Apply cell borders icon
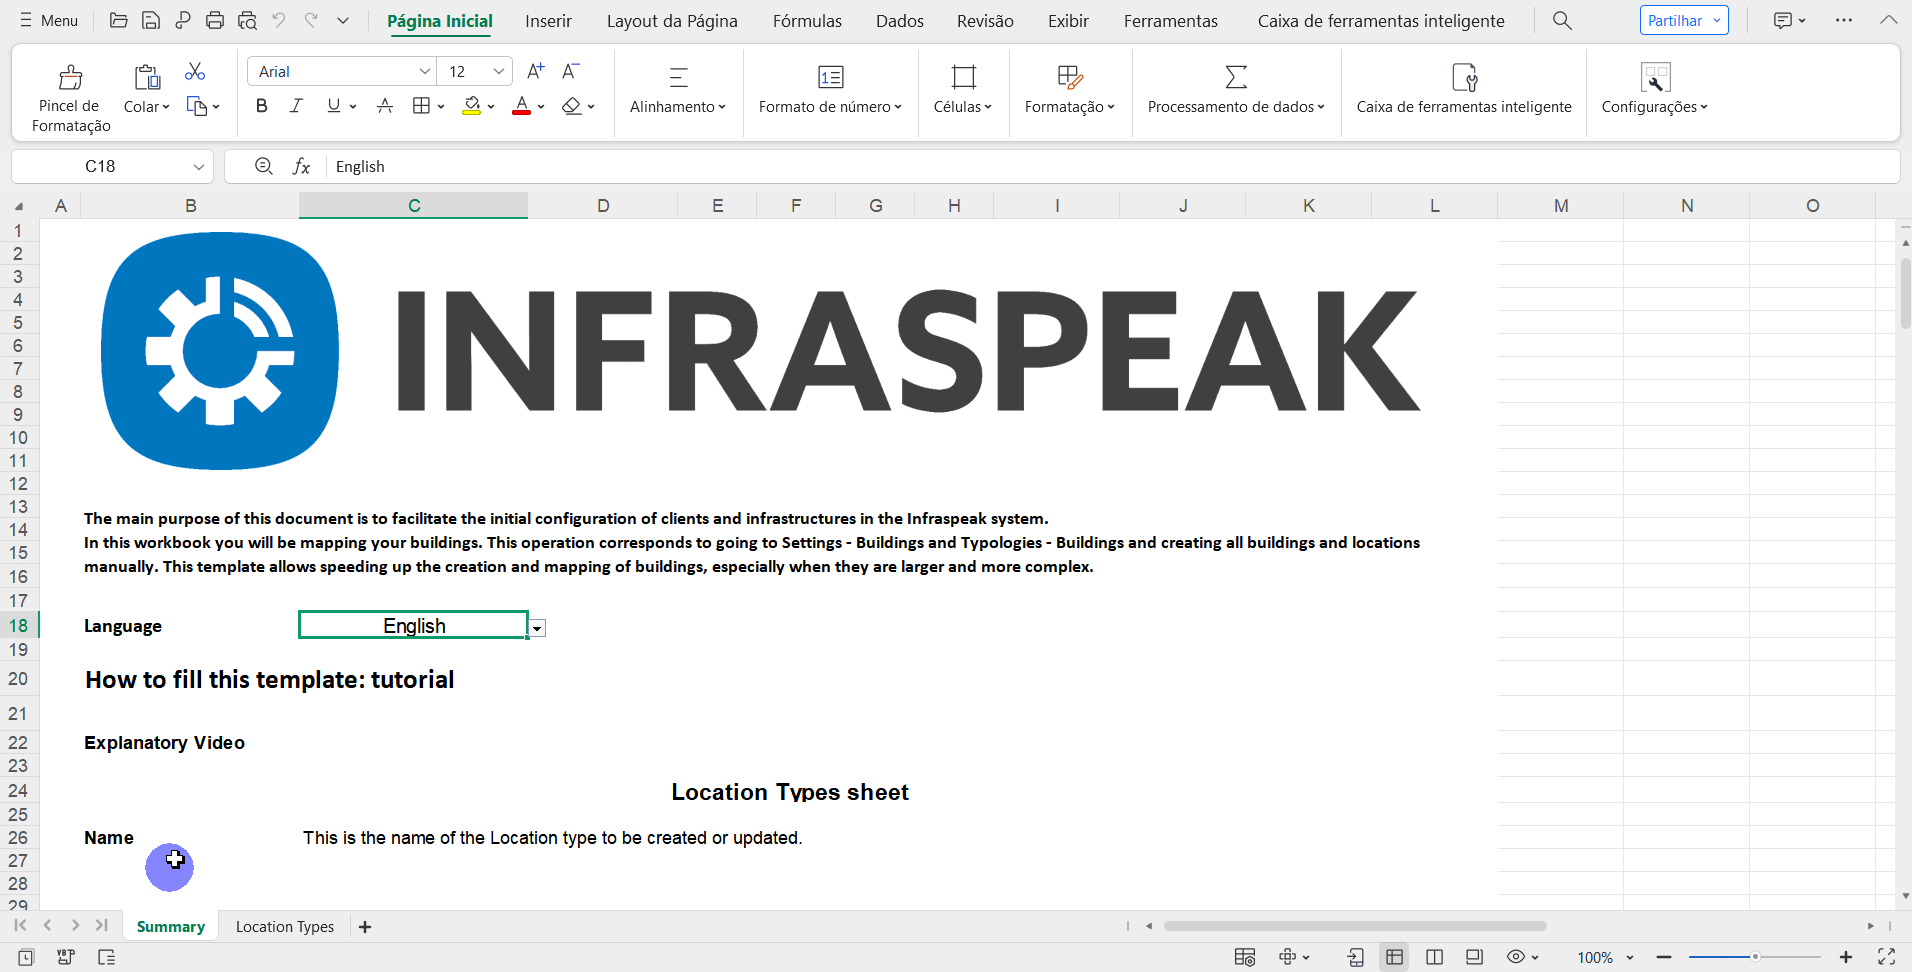Viewport: 1912px width, 972px height. 422,106
